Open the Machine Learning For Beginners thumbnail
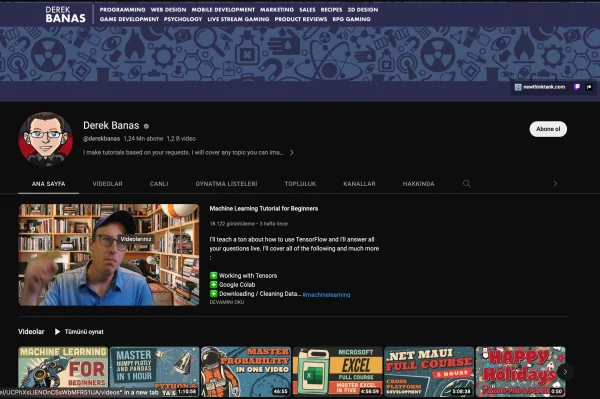The width and height of the screenshot is (600, 399). click(63, 371)
